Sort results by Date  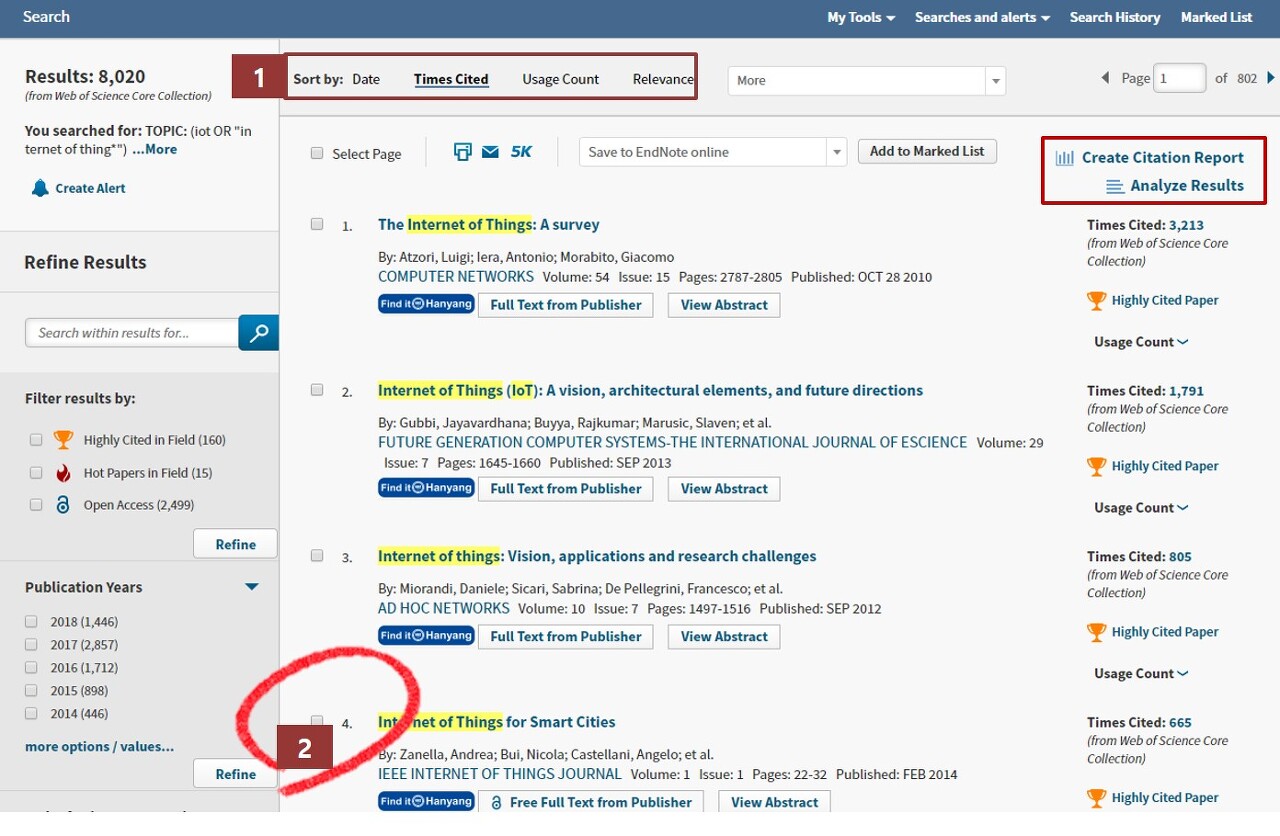tap(366, 79)
